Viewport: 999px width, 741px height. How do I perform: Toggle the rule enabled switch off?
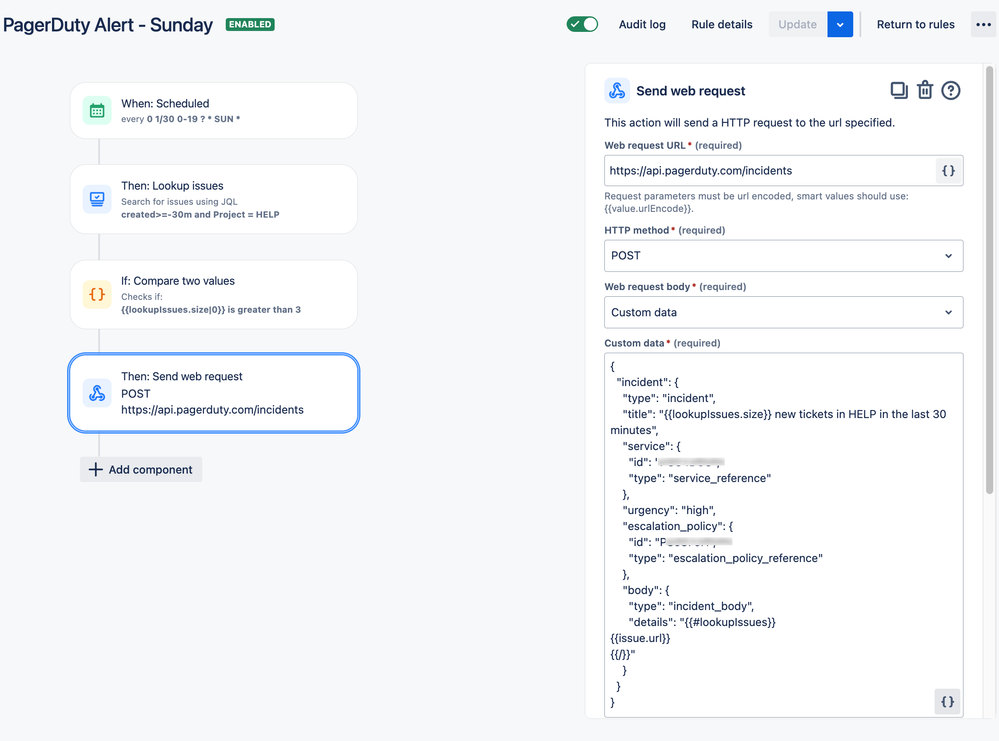coord(582,24)
